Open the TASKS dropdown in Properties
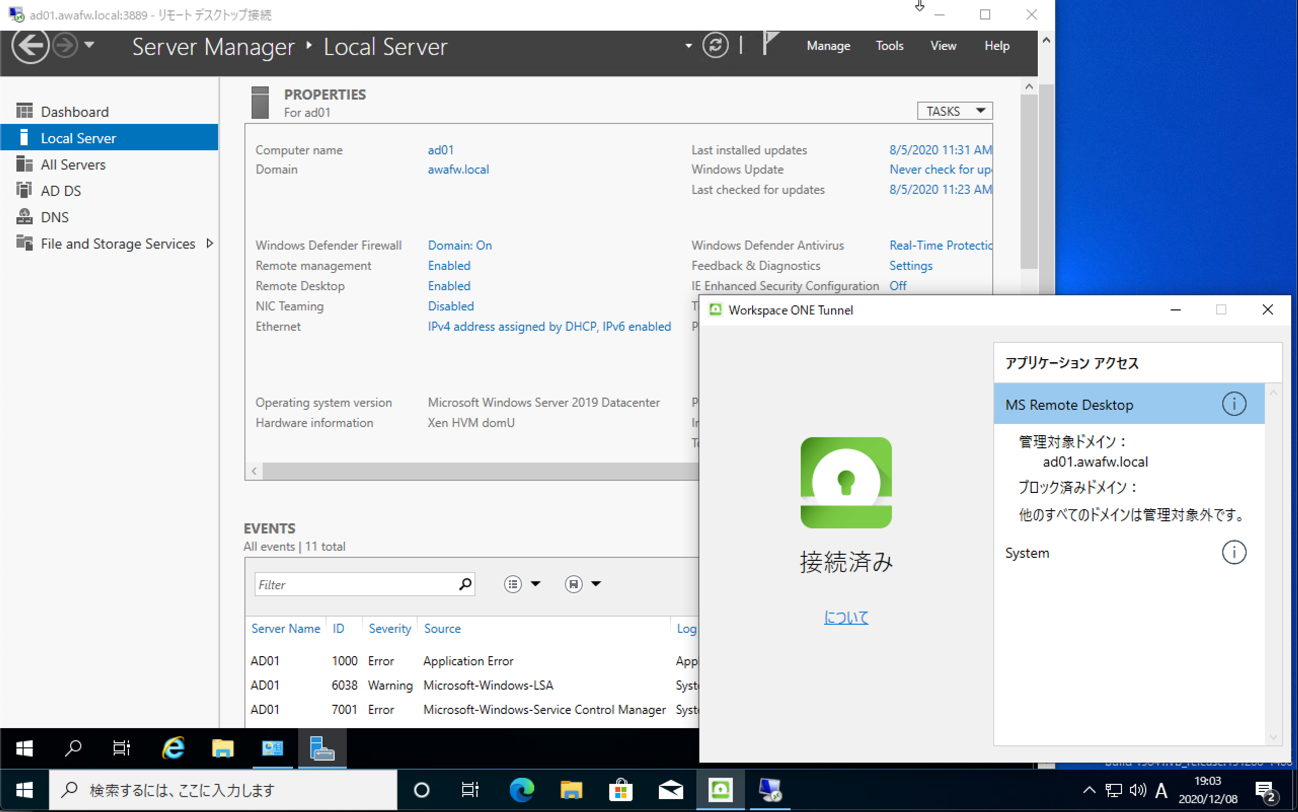Screen dimensions: 1298x812 (x=955, y=111)
